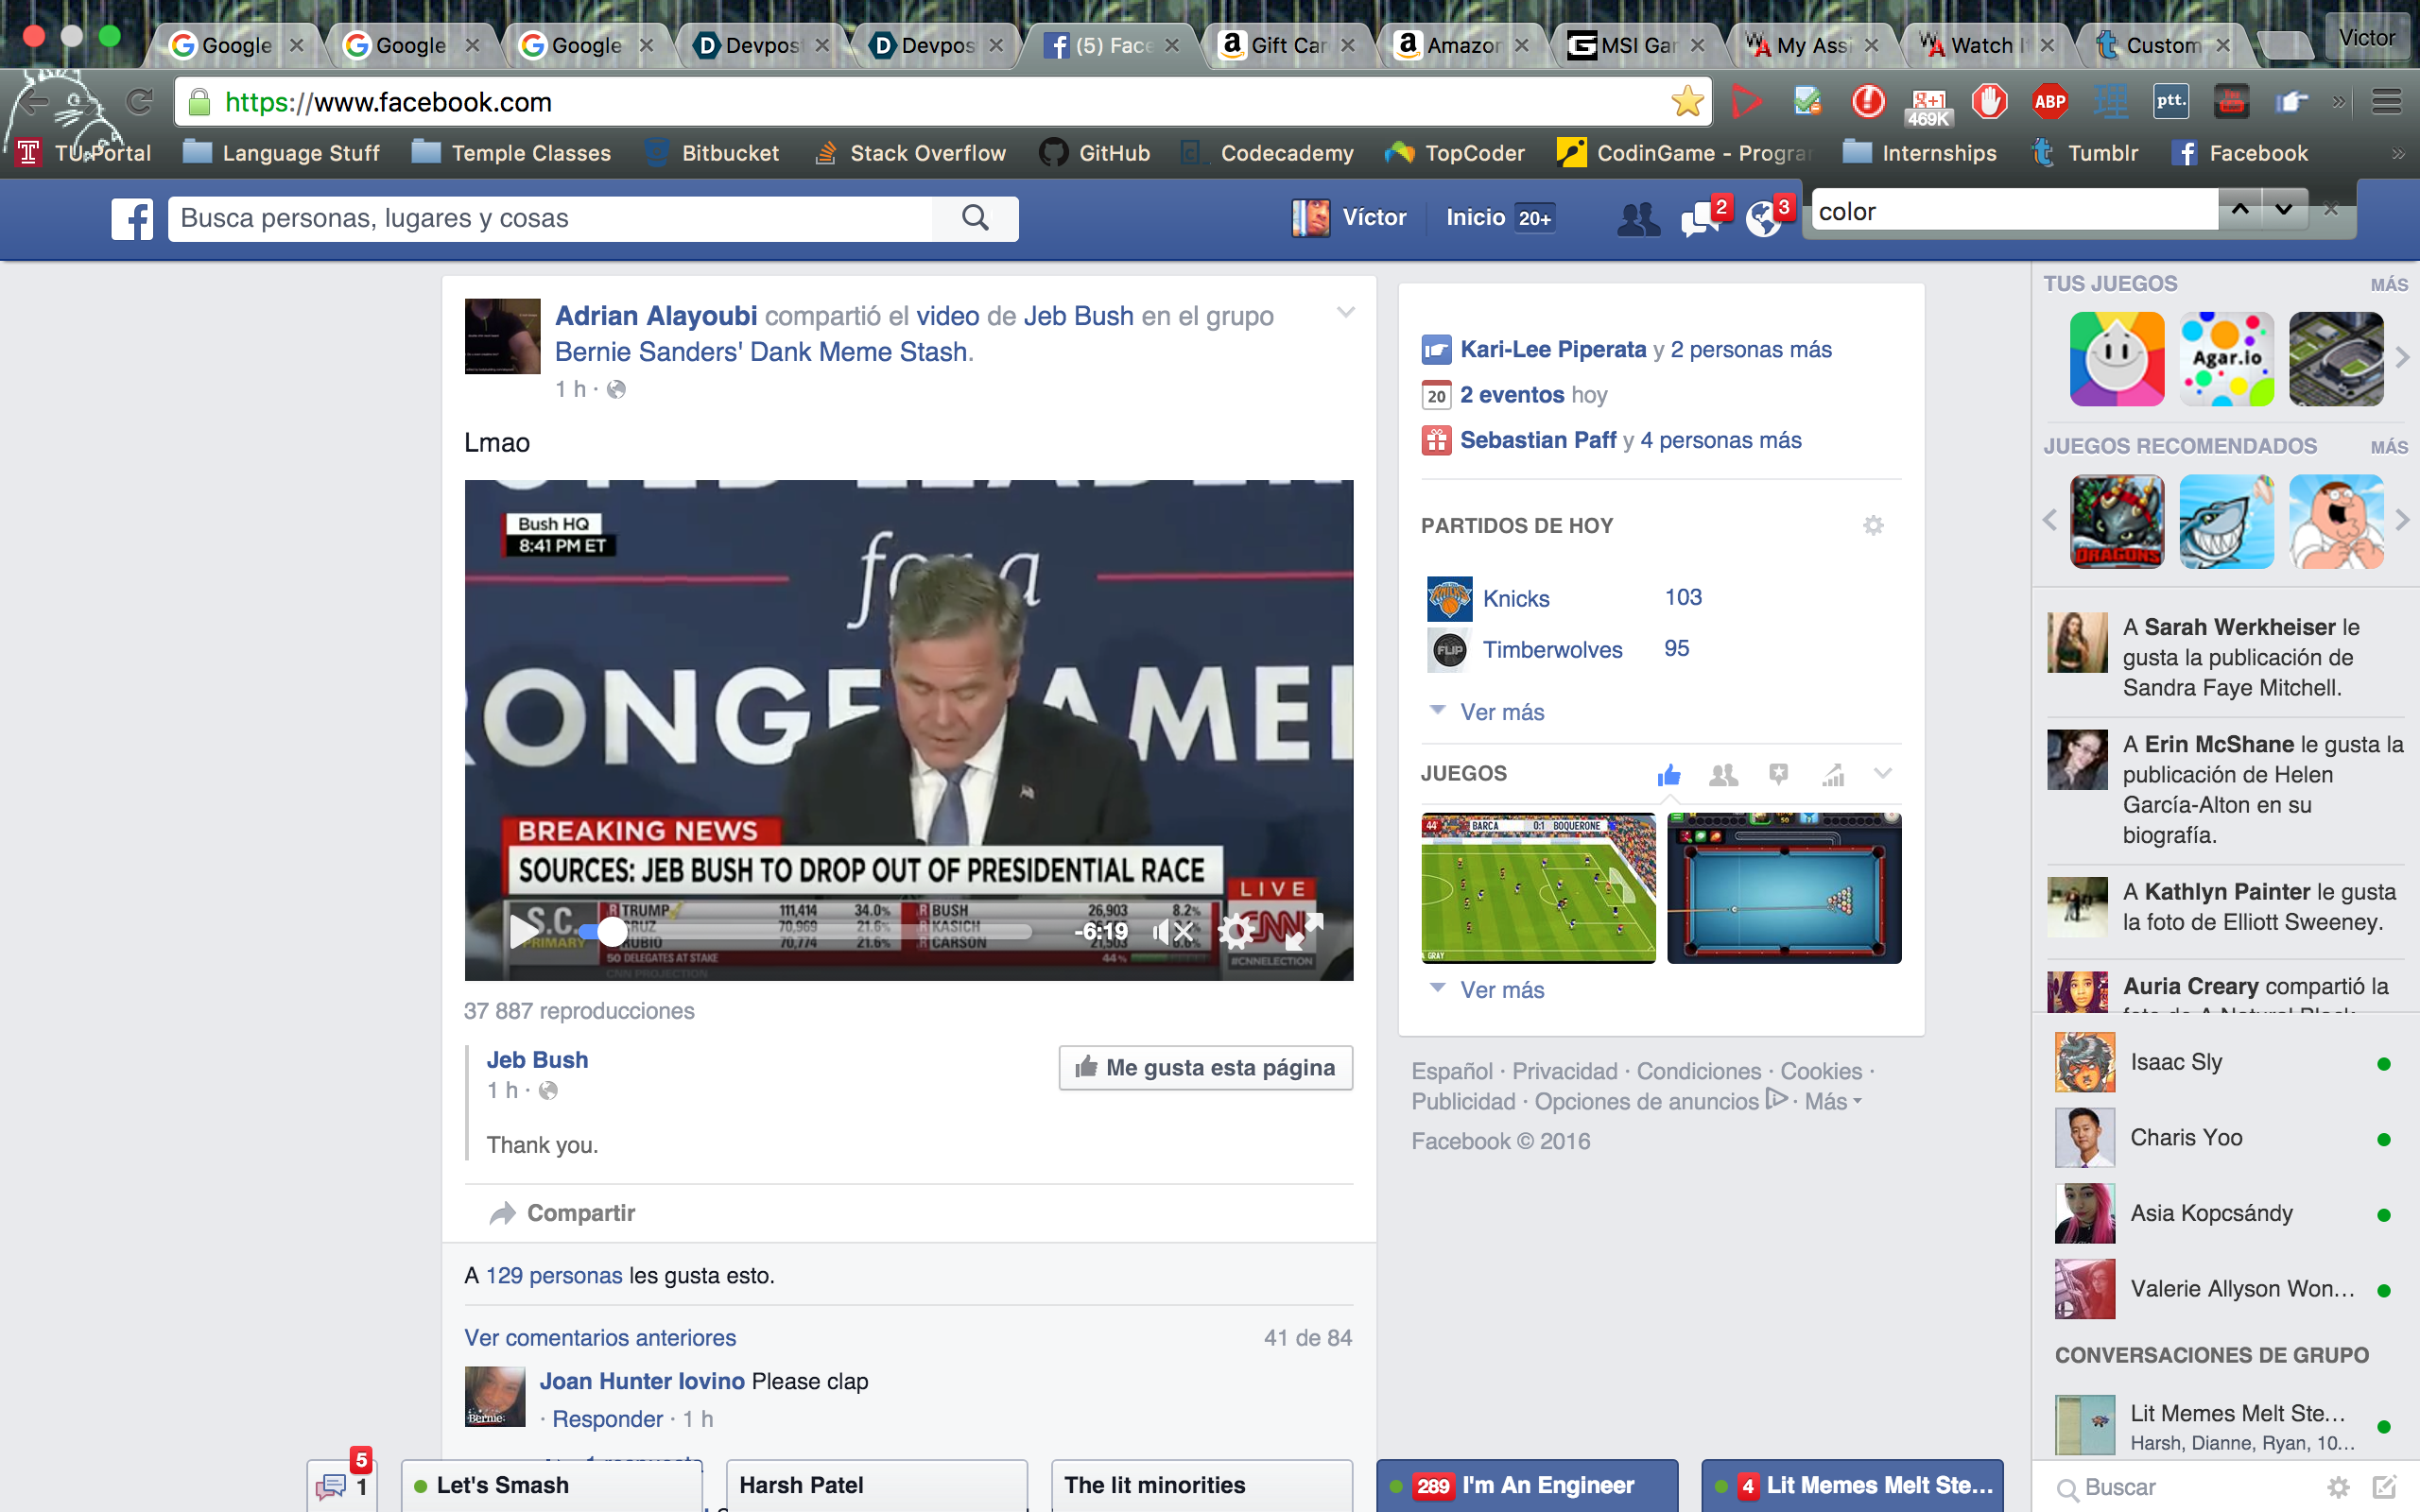
Task: Unmute the video sound
Action: point(1172,931)
